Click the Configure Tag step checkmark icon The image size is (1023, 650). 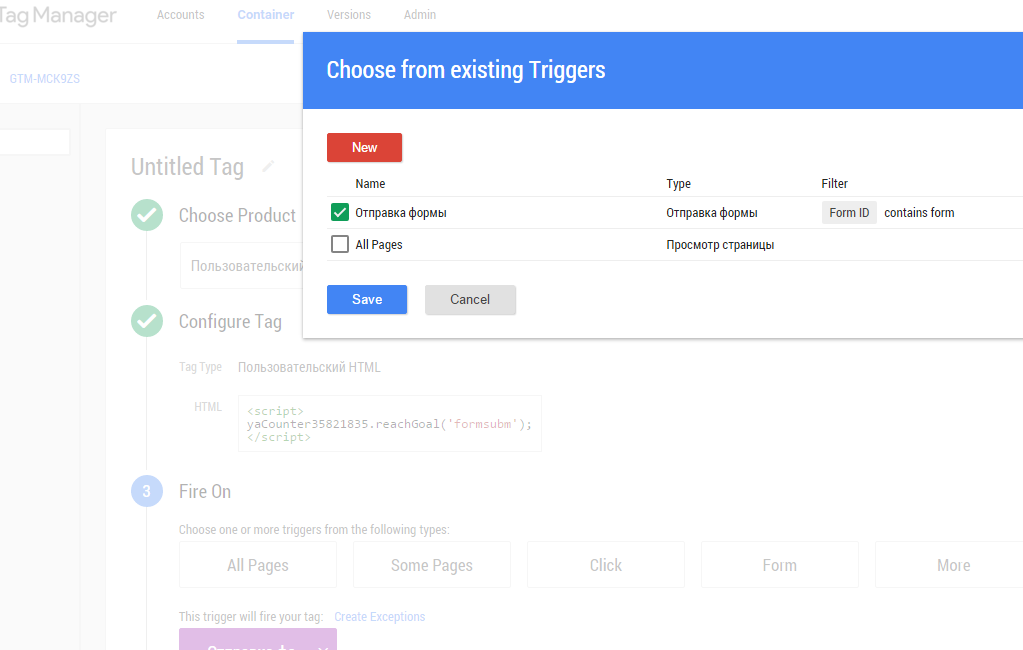pos(147,321)
